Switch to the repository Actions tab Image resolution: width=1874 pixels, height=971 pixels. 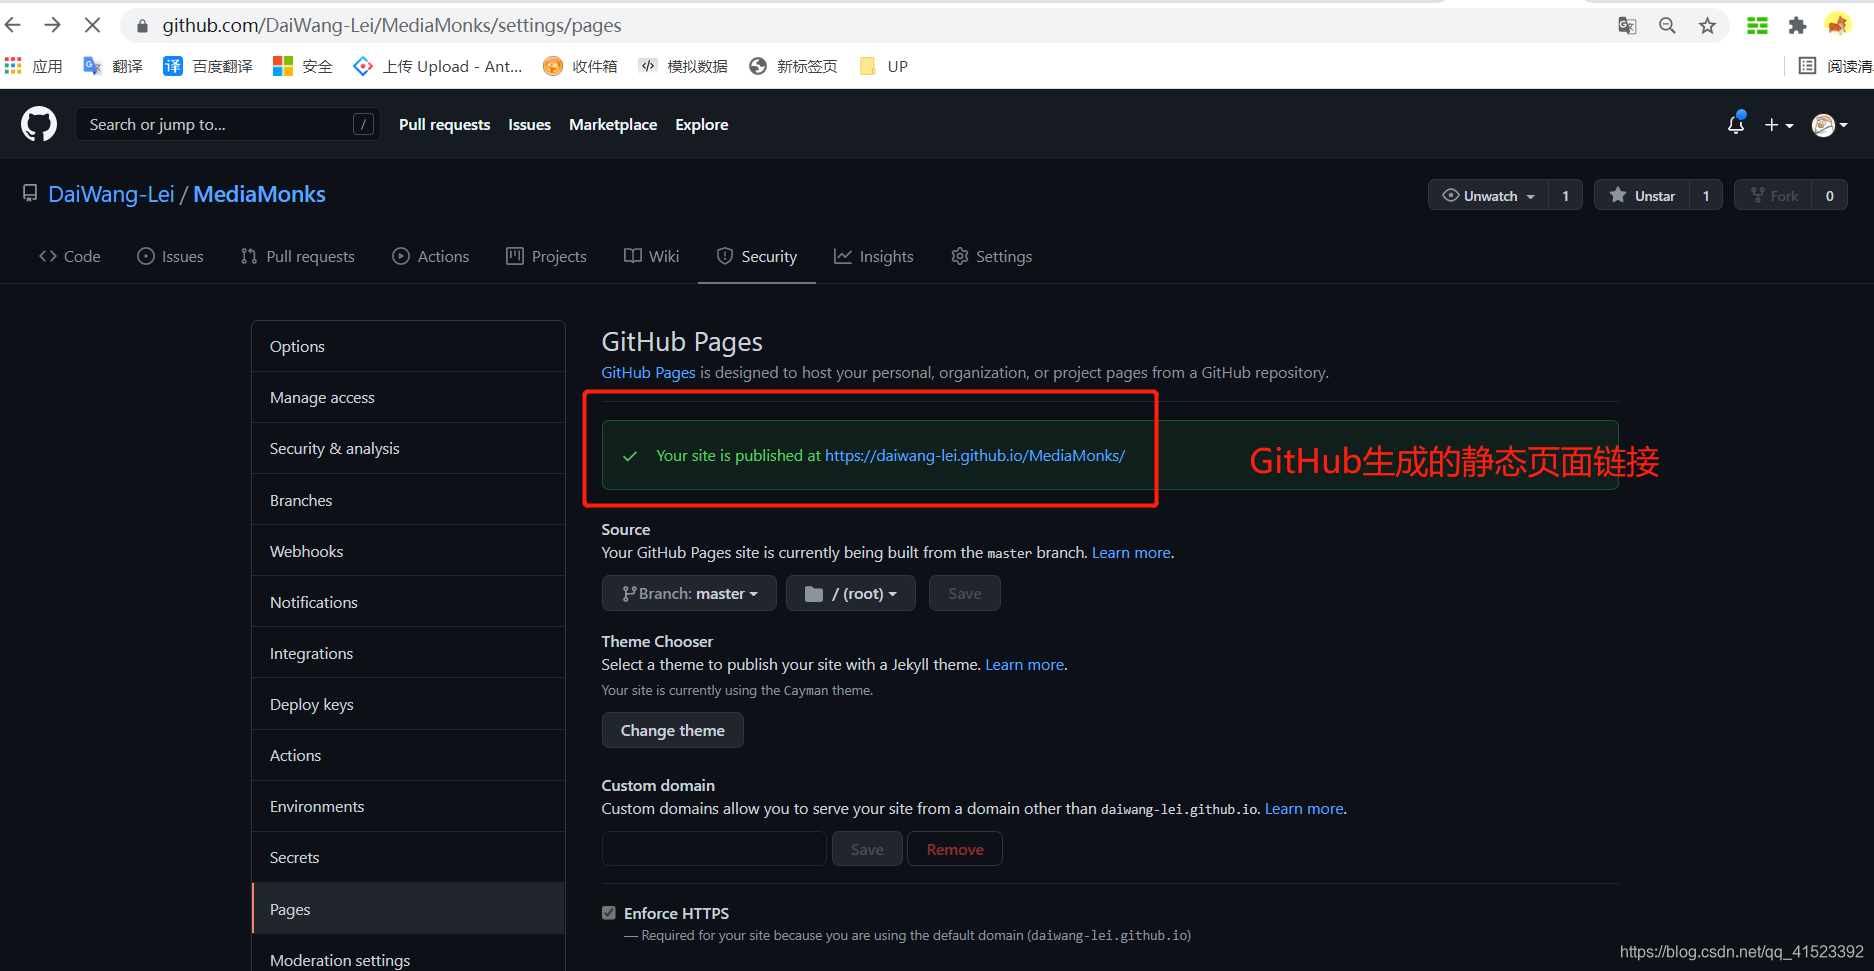coord(431,257)
